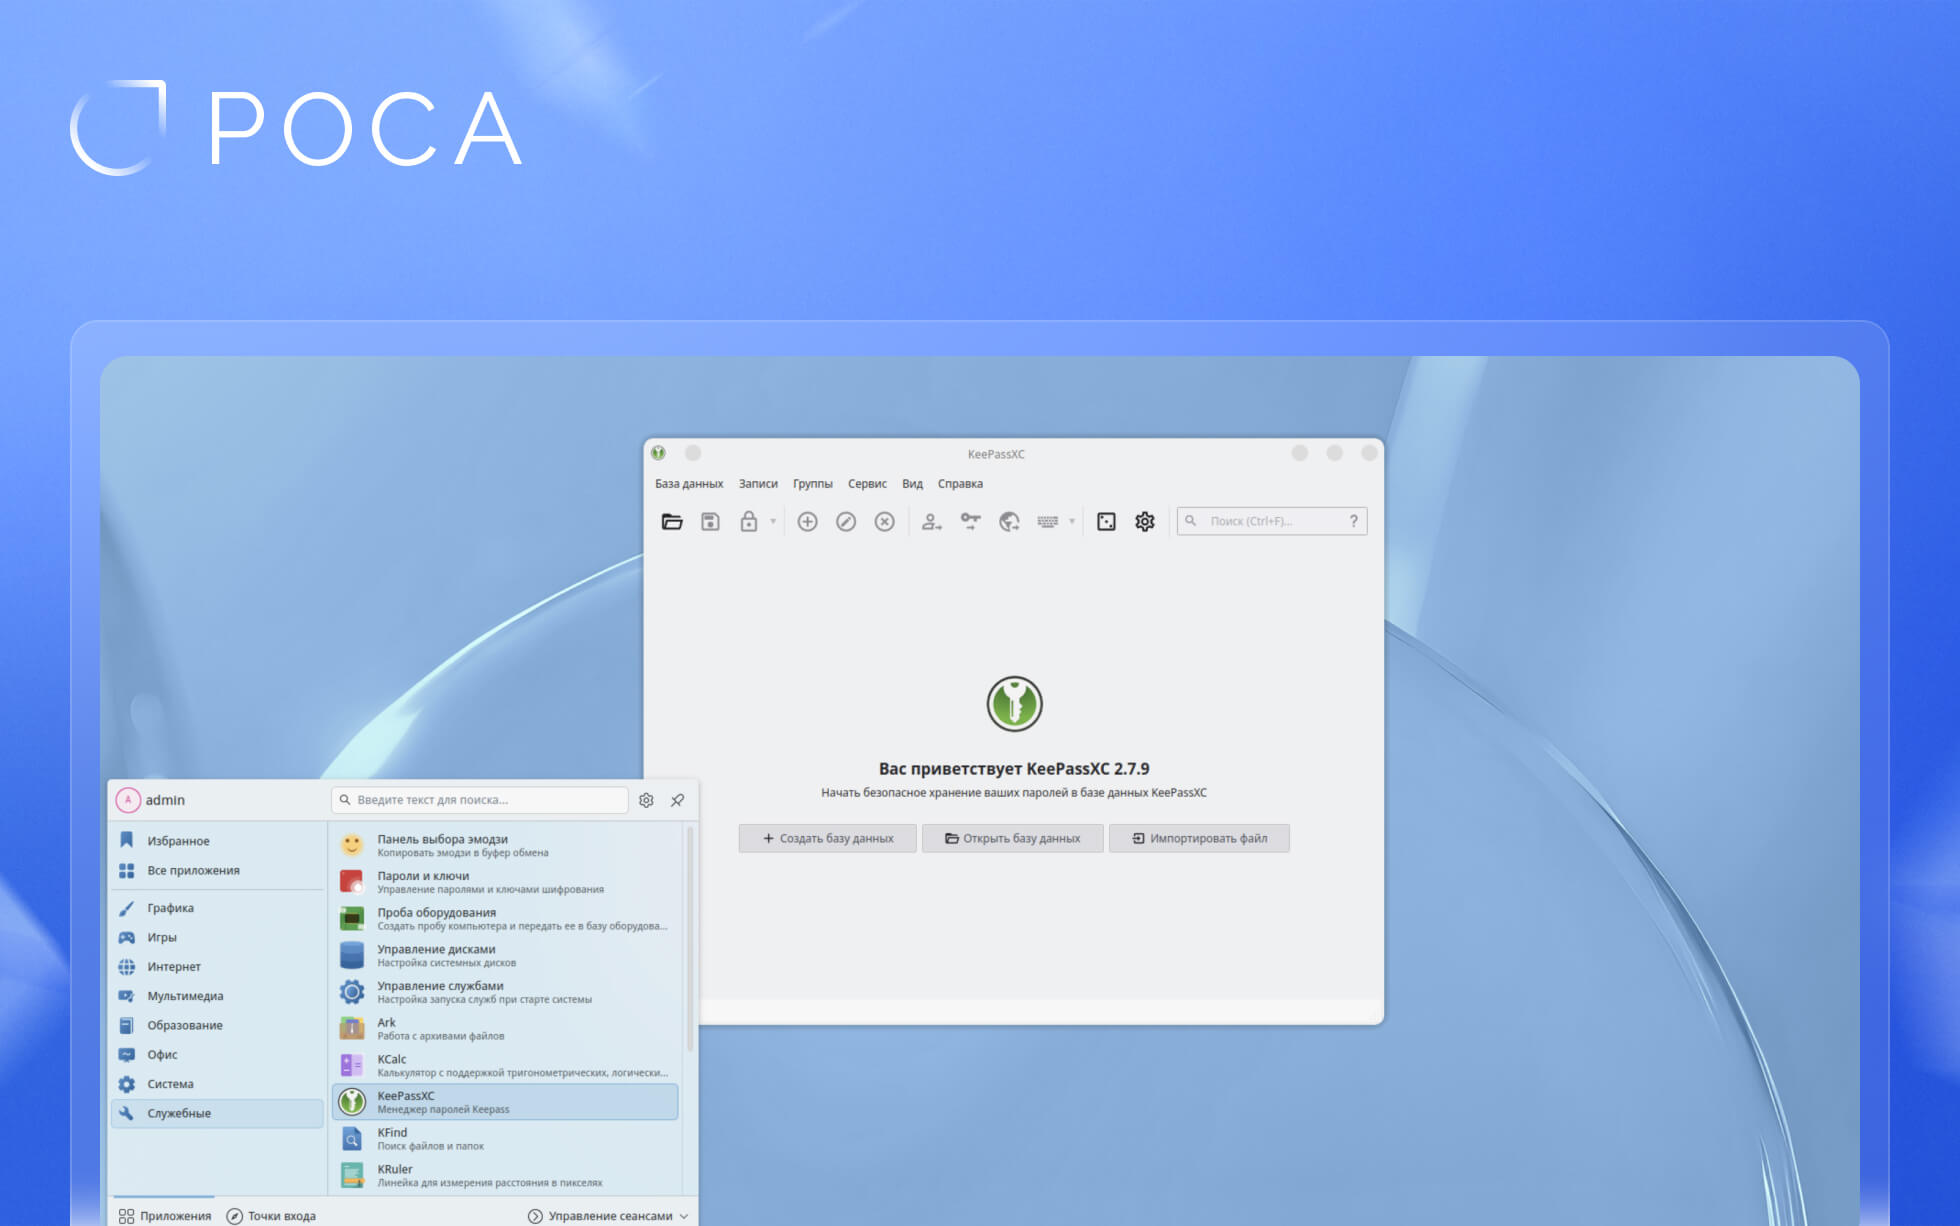Viewport: 1960px width, 1226px height.
Task: Open the Сервис menu
Action: point(867,483)
